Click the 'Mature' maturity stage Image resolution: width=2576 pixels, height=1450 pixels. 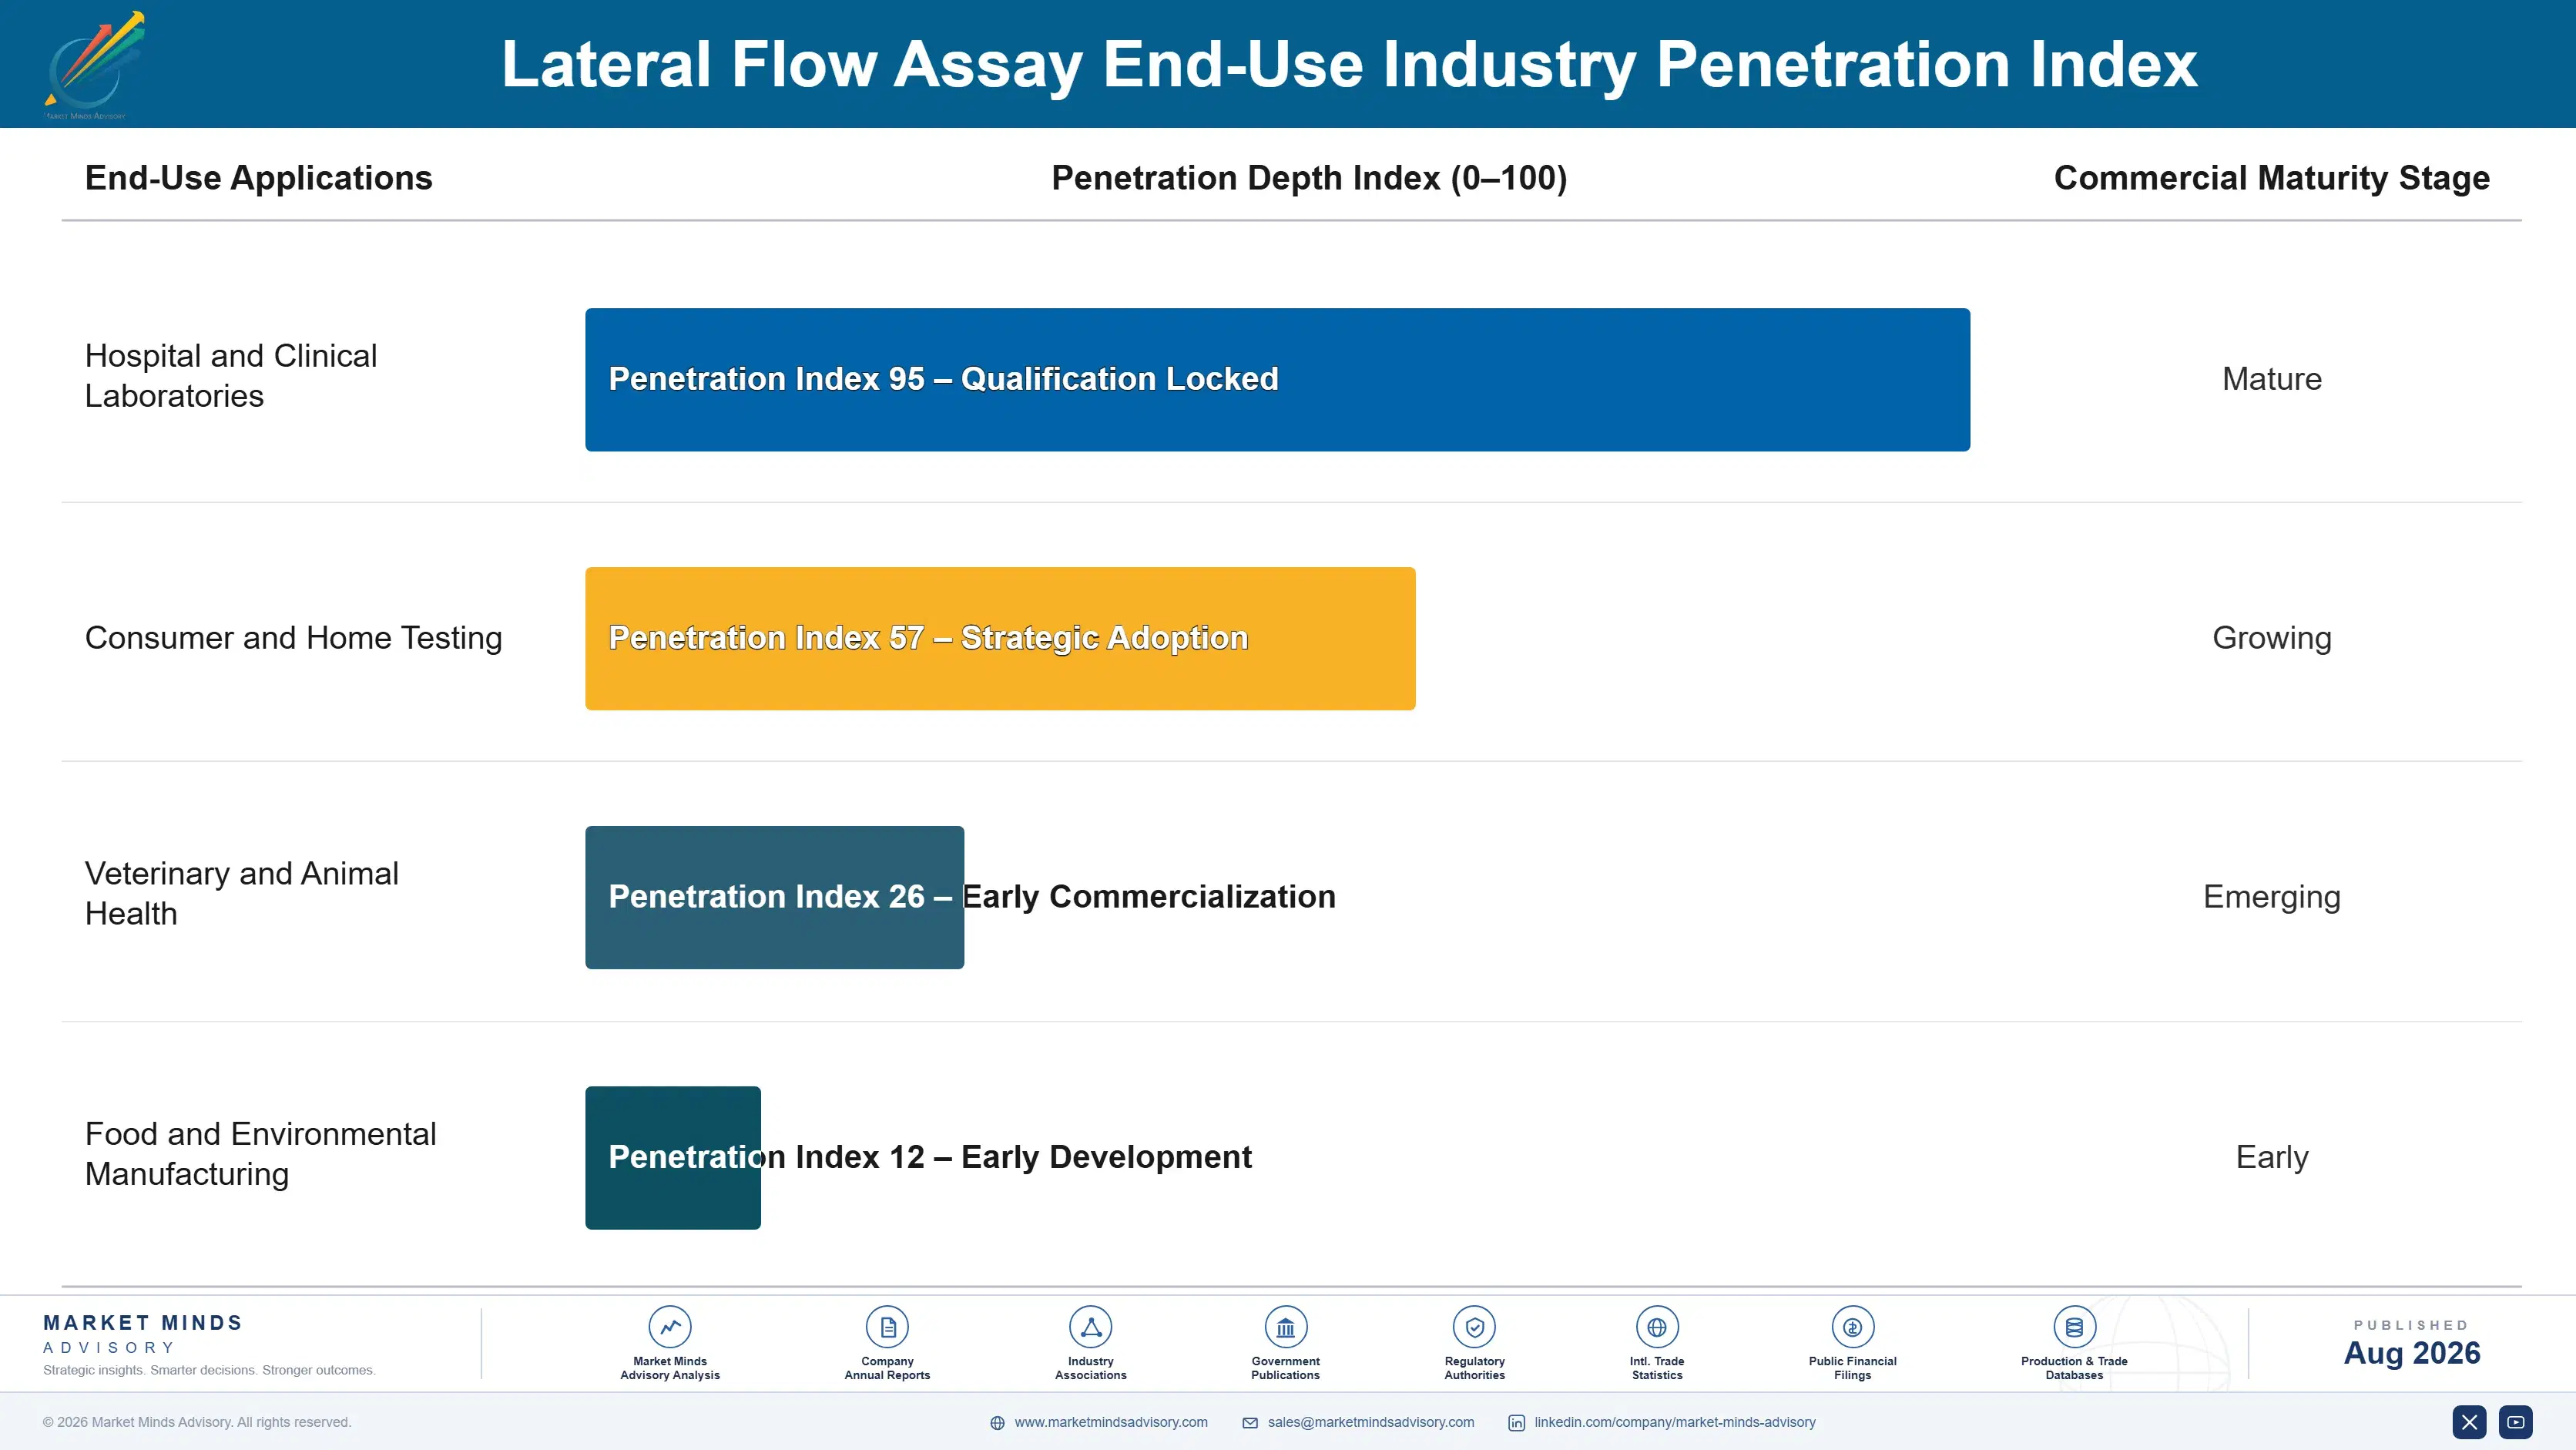[x=2272, y=379]
